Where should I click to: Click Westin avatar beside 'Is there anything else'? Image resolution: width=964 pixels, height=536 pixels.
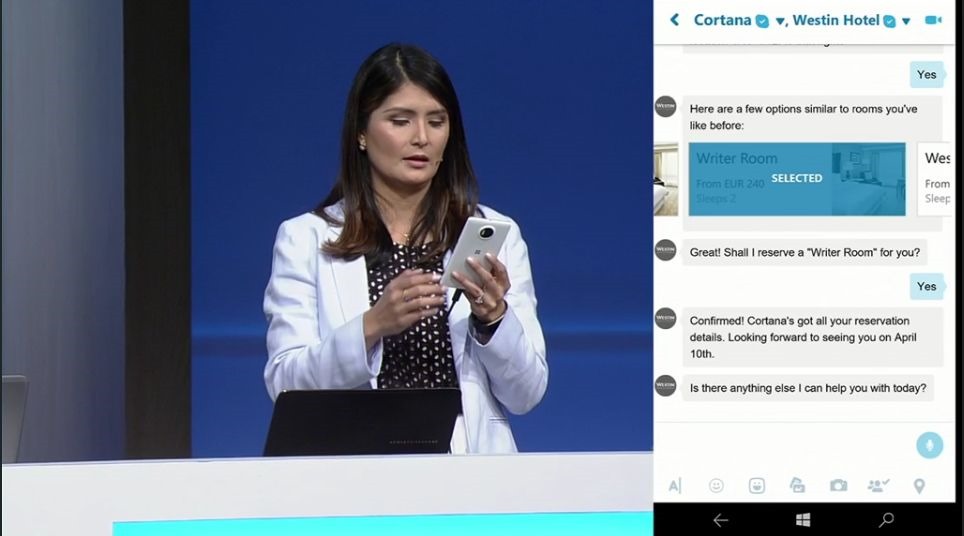[x=666, y=385]
